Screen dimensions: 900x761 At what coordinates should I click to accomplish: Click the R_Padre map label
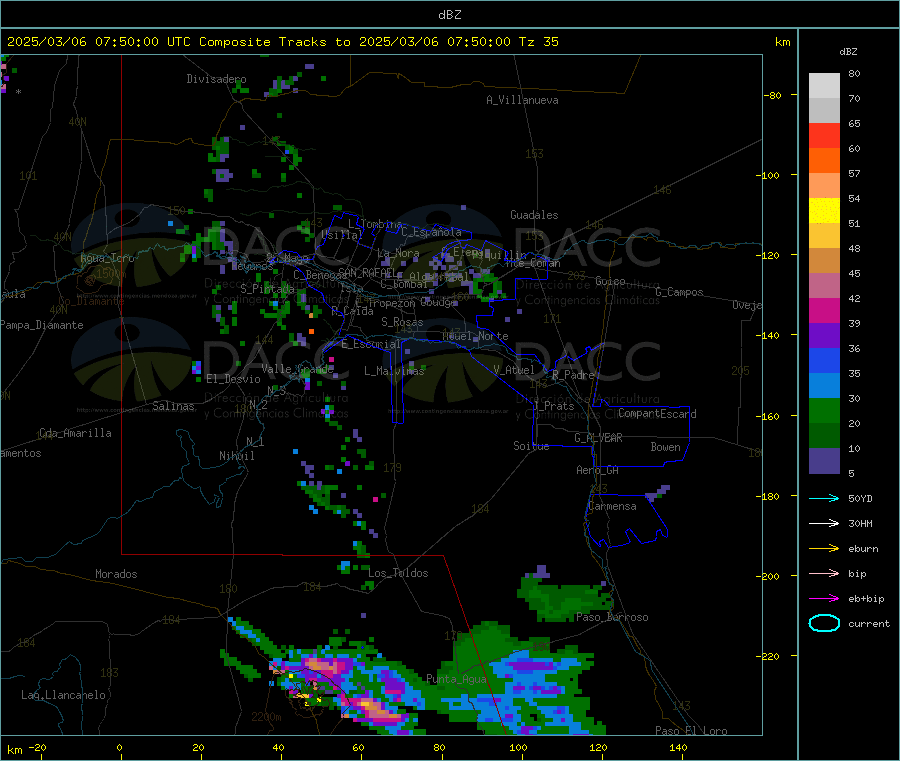573,375
